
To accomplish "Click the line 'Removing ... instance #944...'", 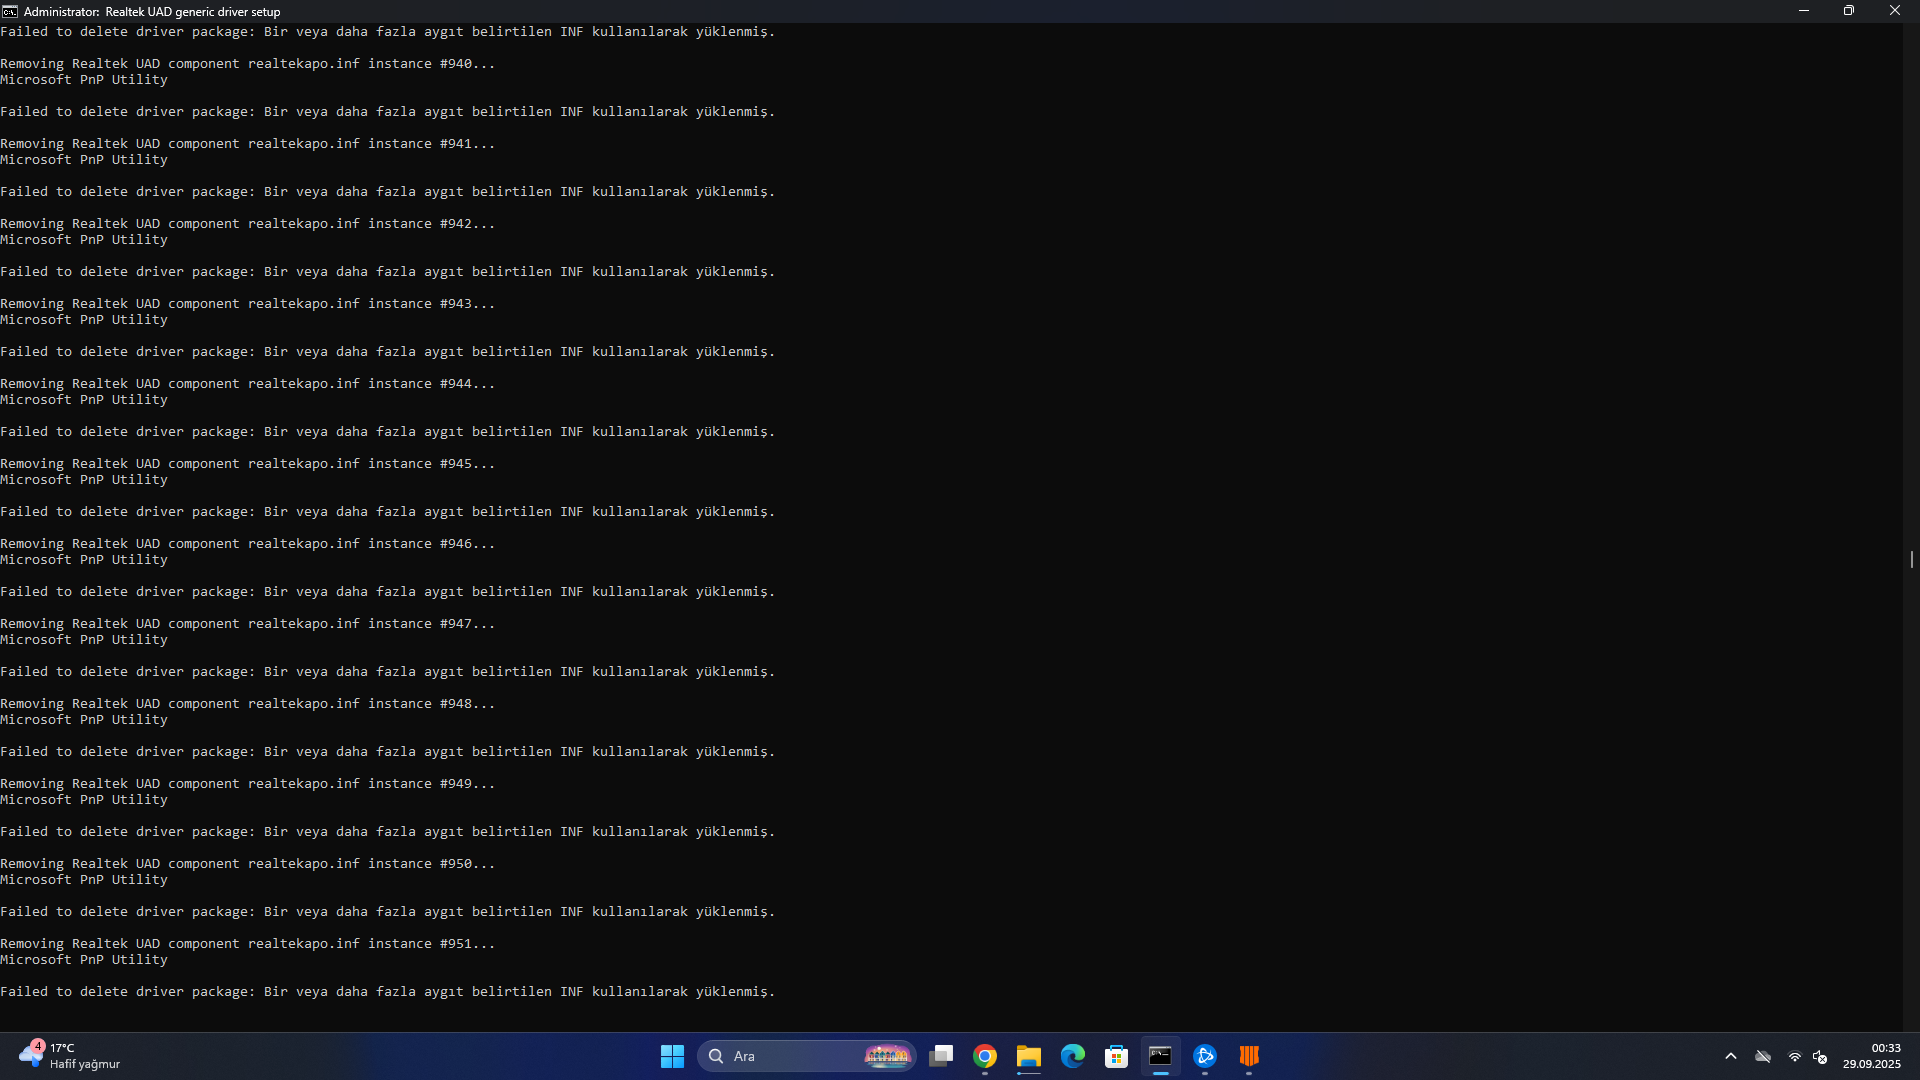I will pyautogui.click(x=248, y=383).
